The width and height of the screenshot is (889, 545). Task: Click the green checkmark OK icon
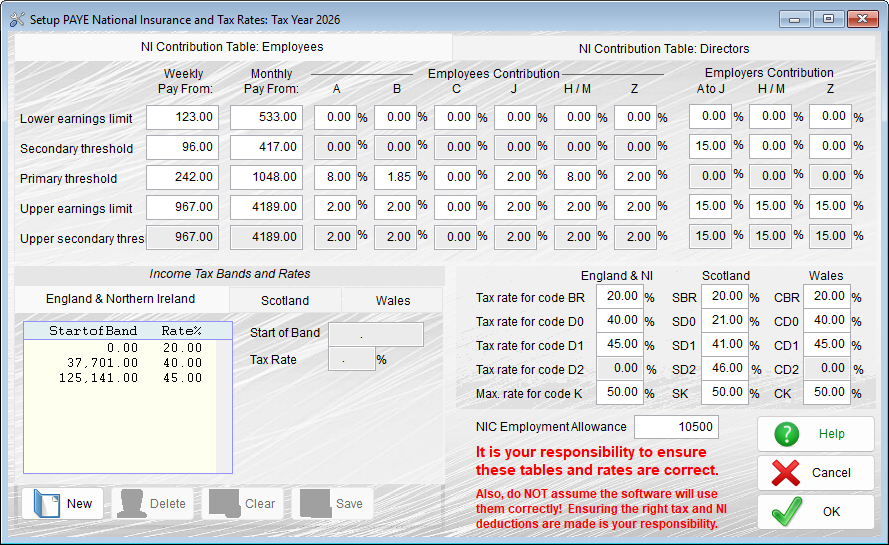pyautogui.click(x=786, y=512)
